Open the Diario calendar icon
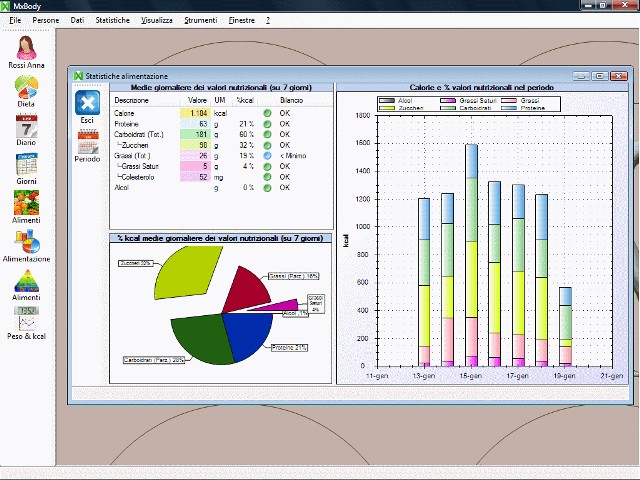 pyautogui.click(x=26, y=126)
